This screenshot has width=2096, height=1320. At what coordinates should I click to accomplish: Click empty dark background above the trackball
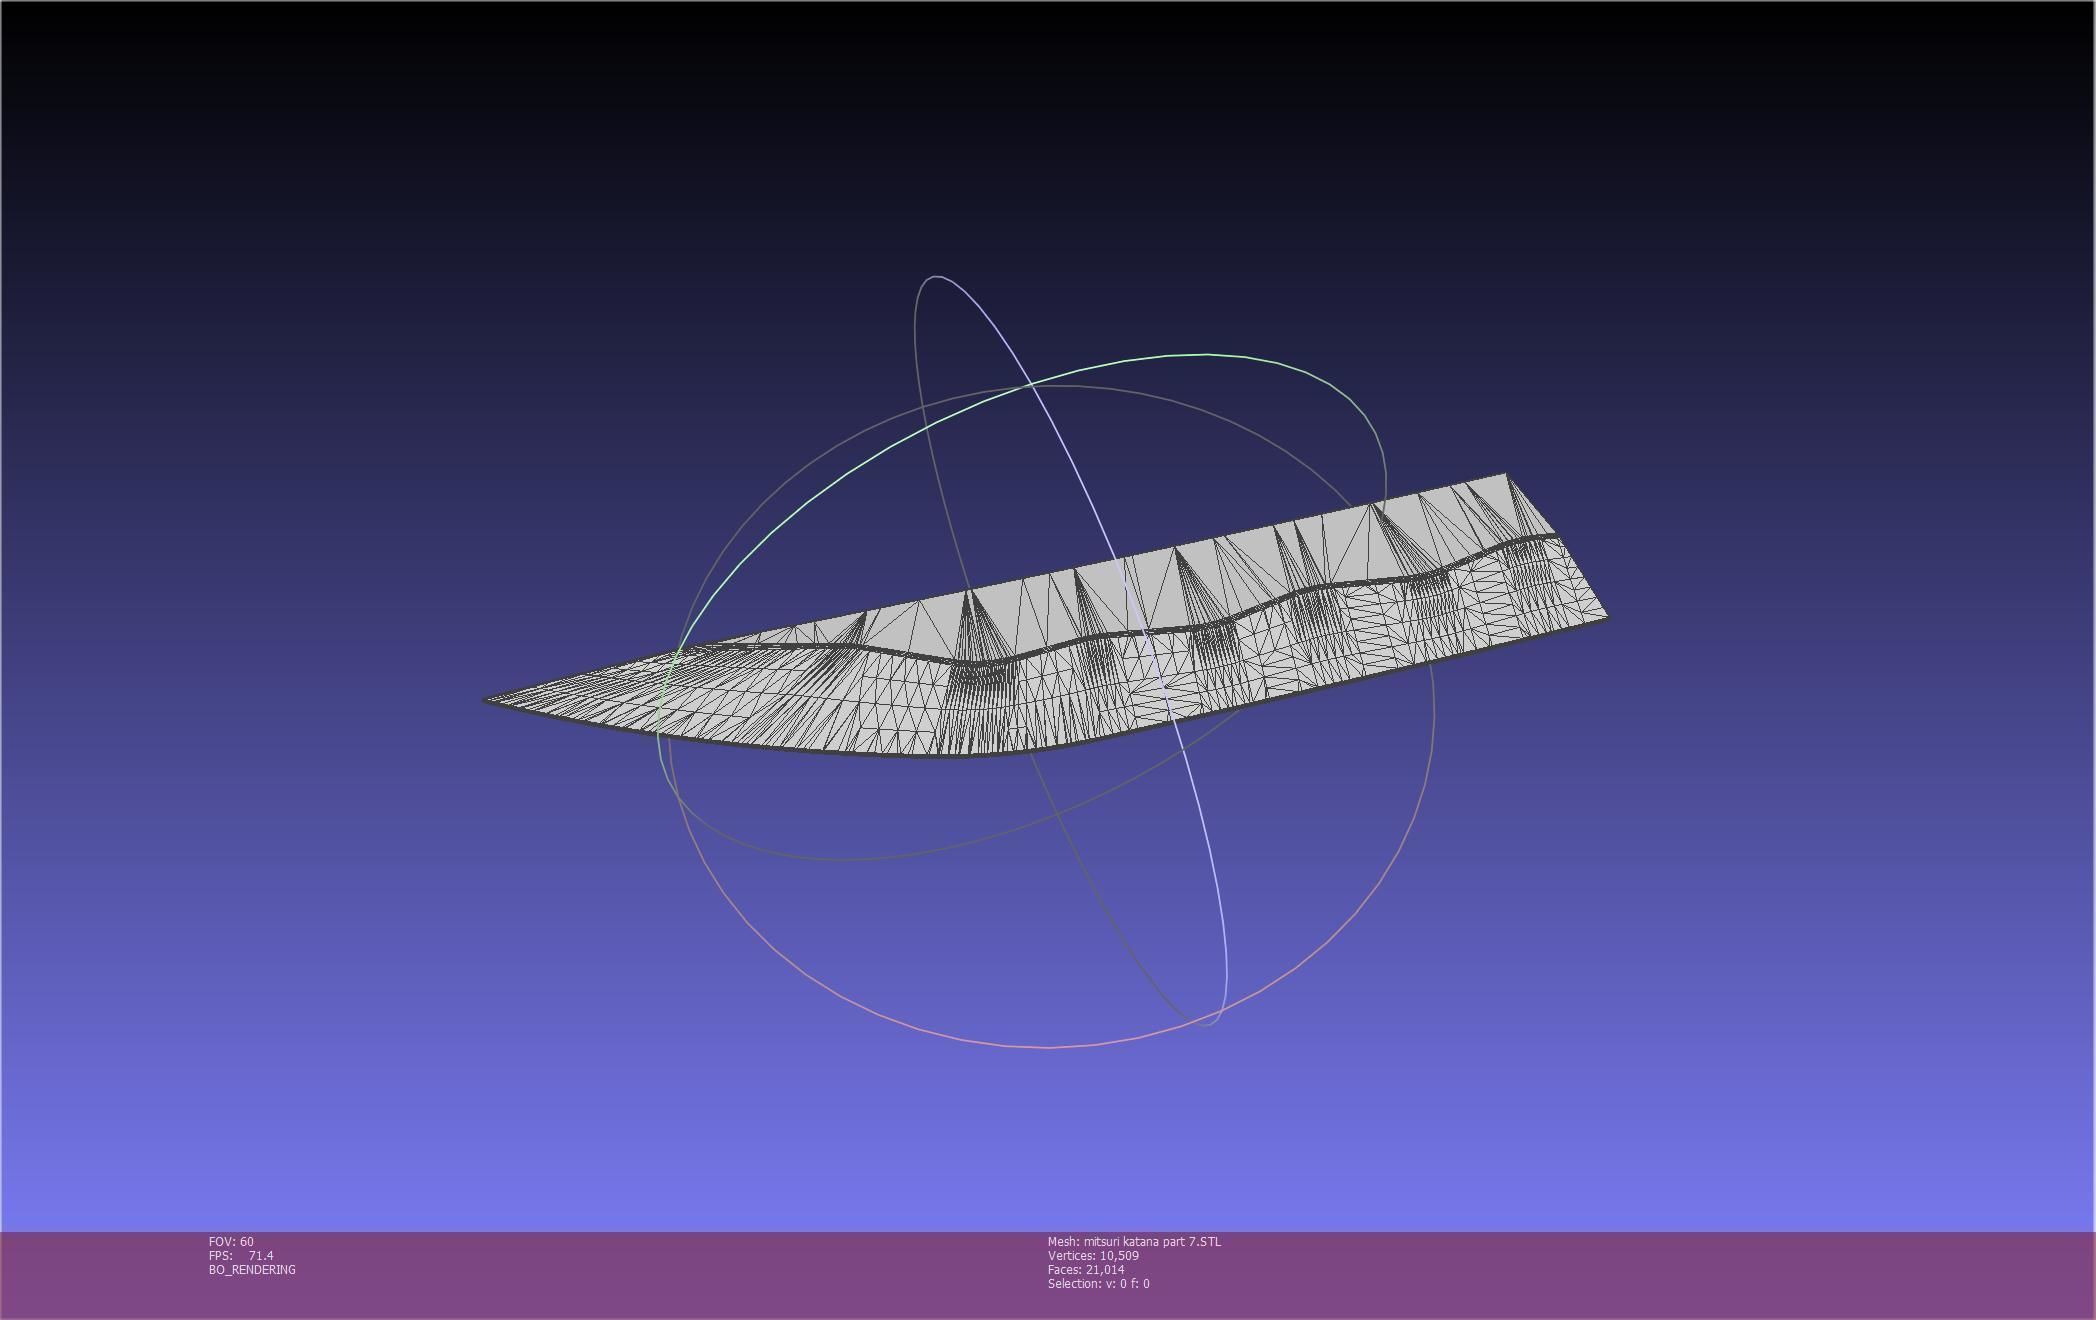(x=1050, y=150)
